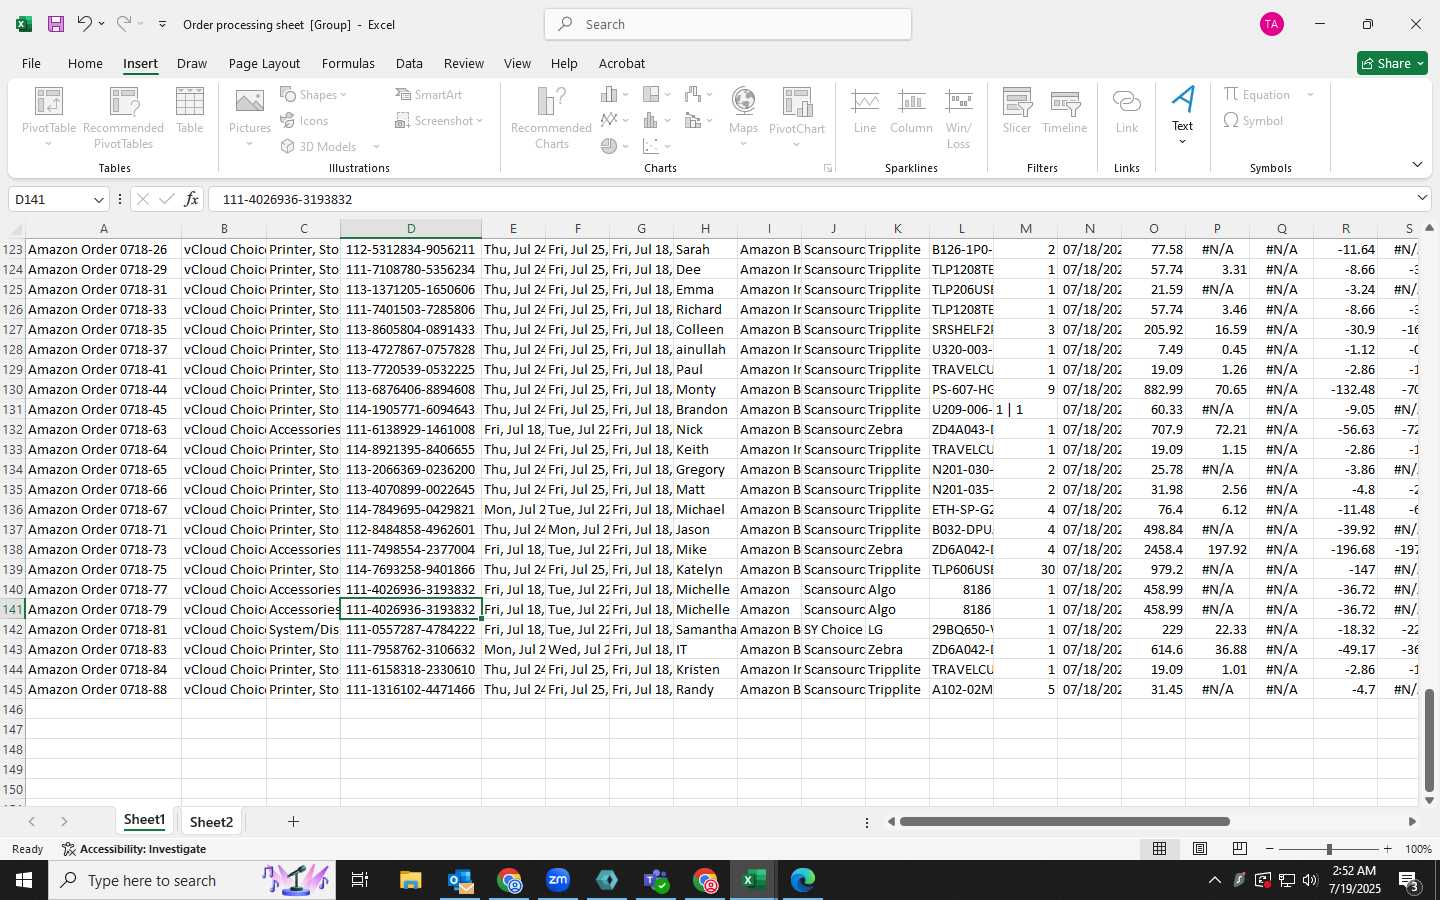Viewport: 1440px width, 900px height.
Task: Insert a Slicer filter
Action: pos(1017,112)
